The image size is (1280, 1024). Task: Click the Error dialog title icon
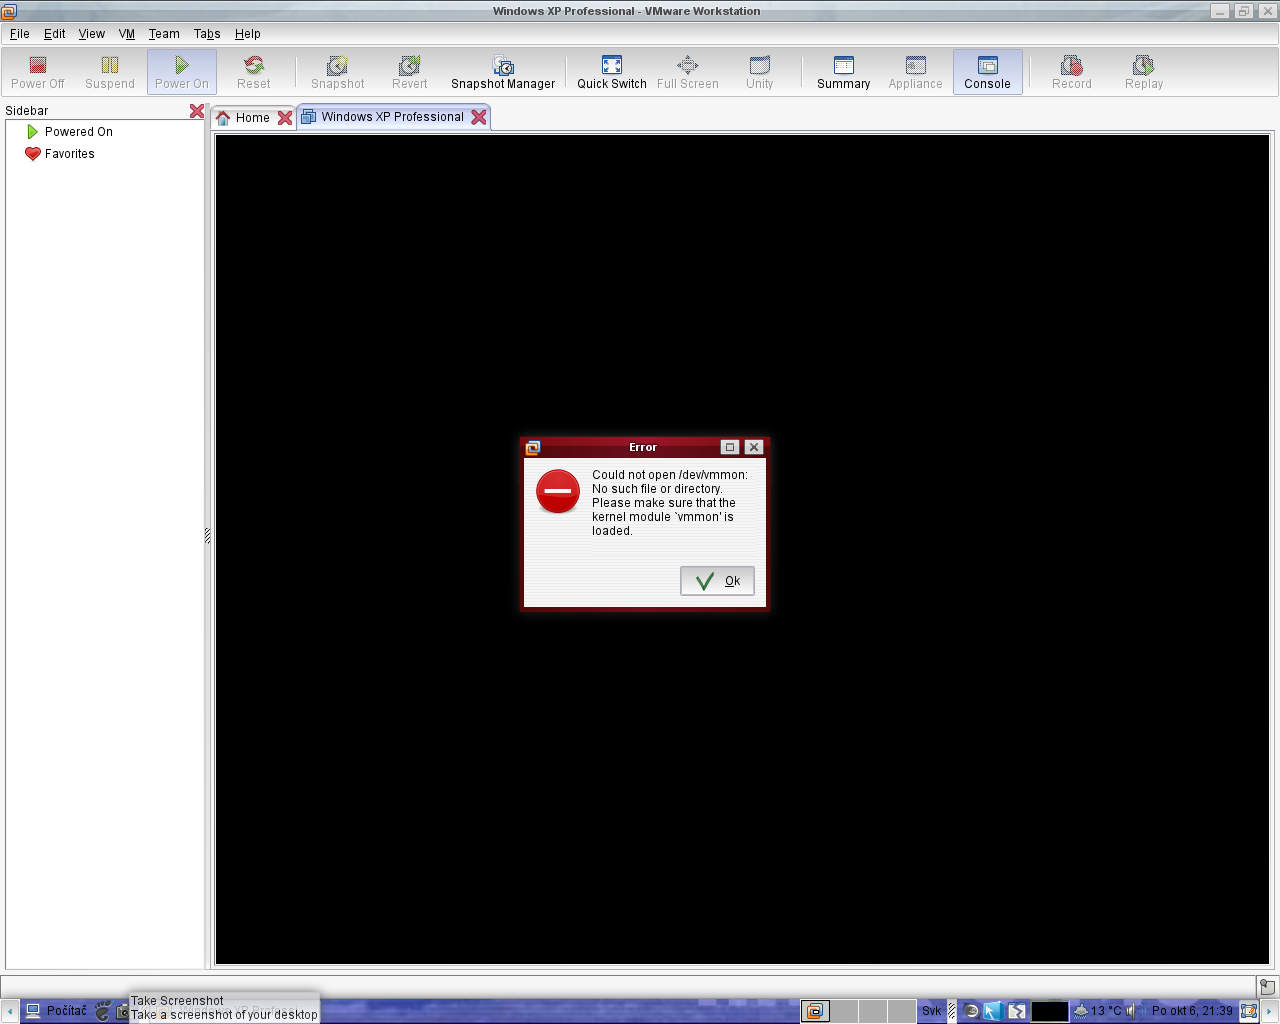533,447
